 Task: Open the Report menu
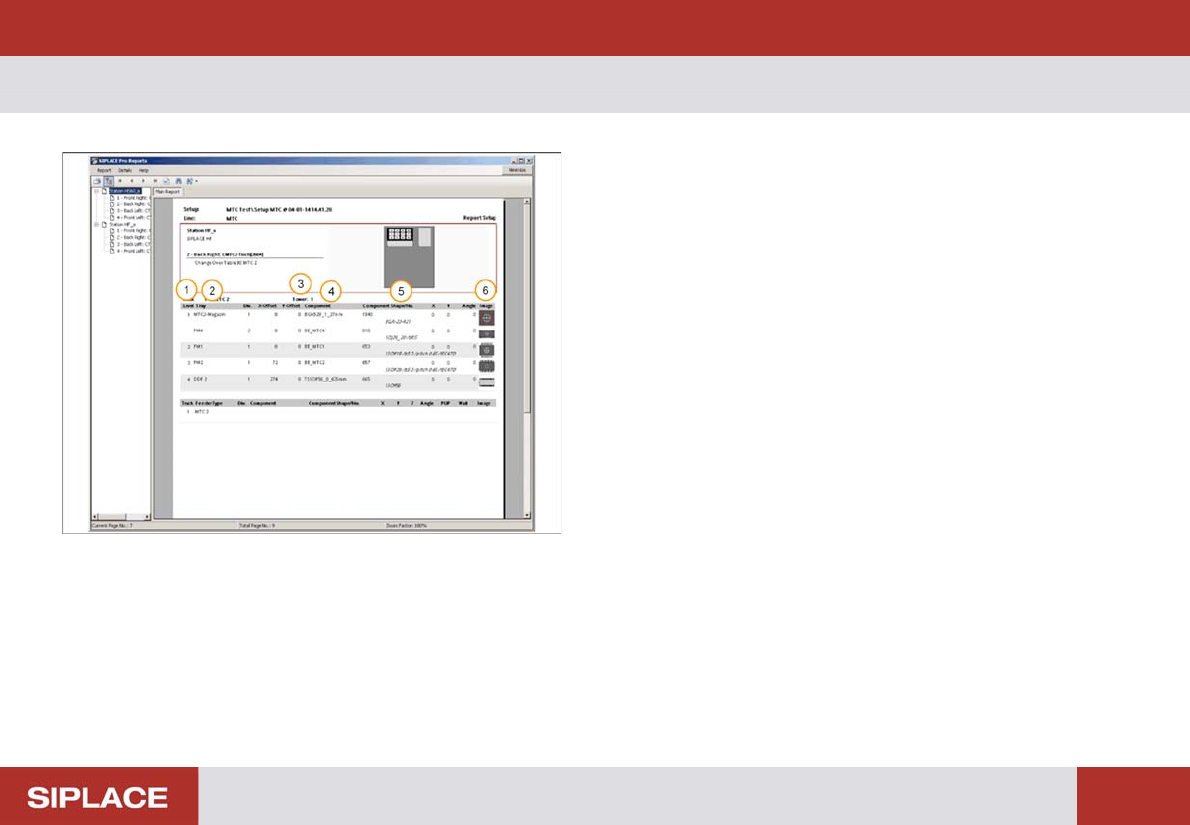click(x=104, y=171)
